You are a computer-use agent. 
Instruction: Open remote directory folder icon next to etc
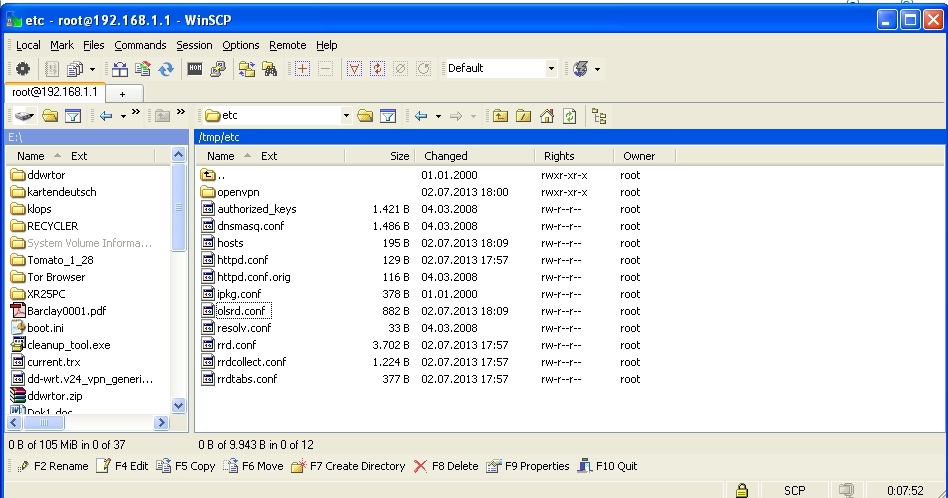tap(365, 115)
